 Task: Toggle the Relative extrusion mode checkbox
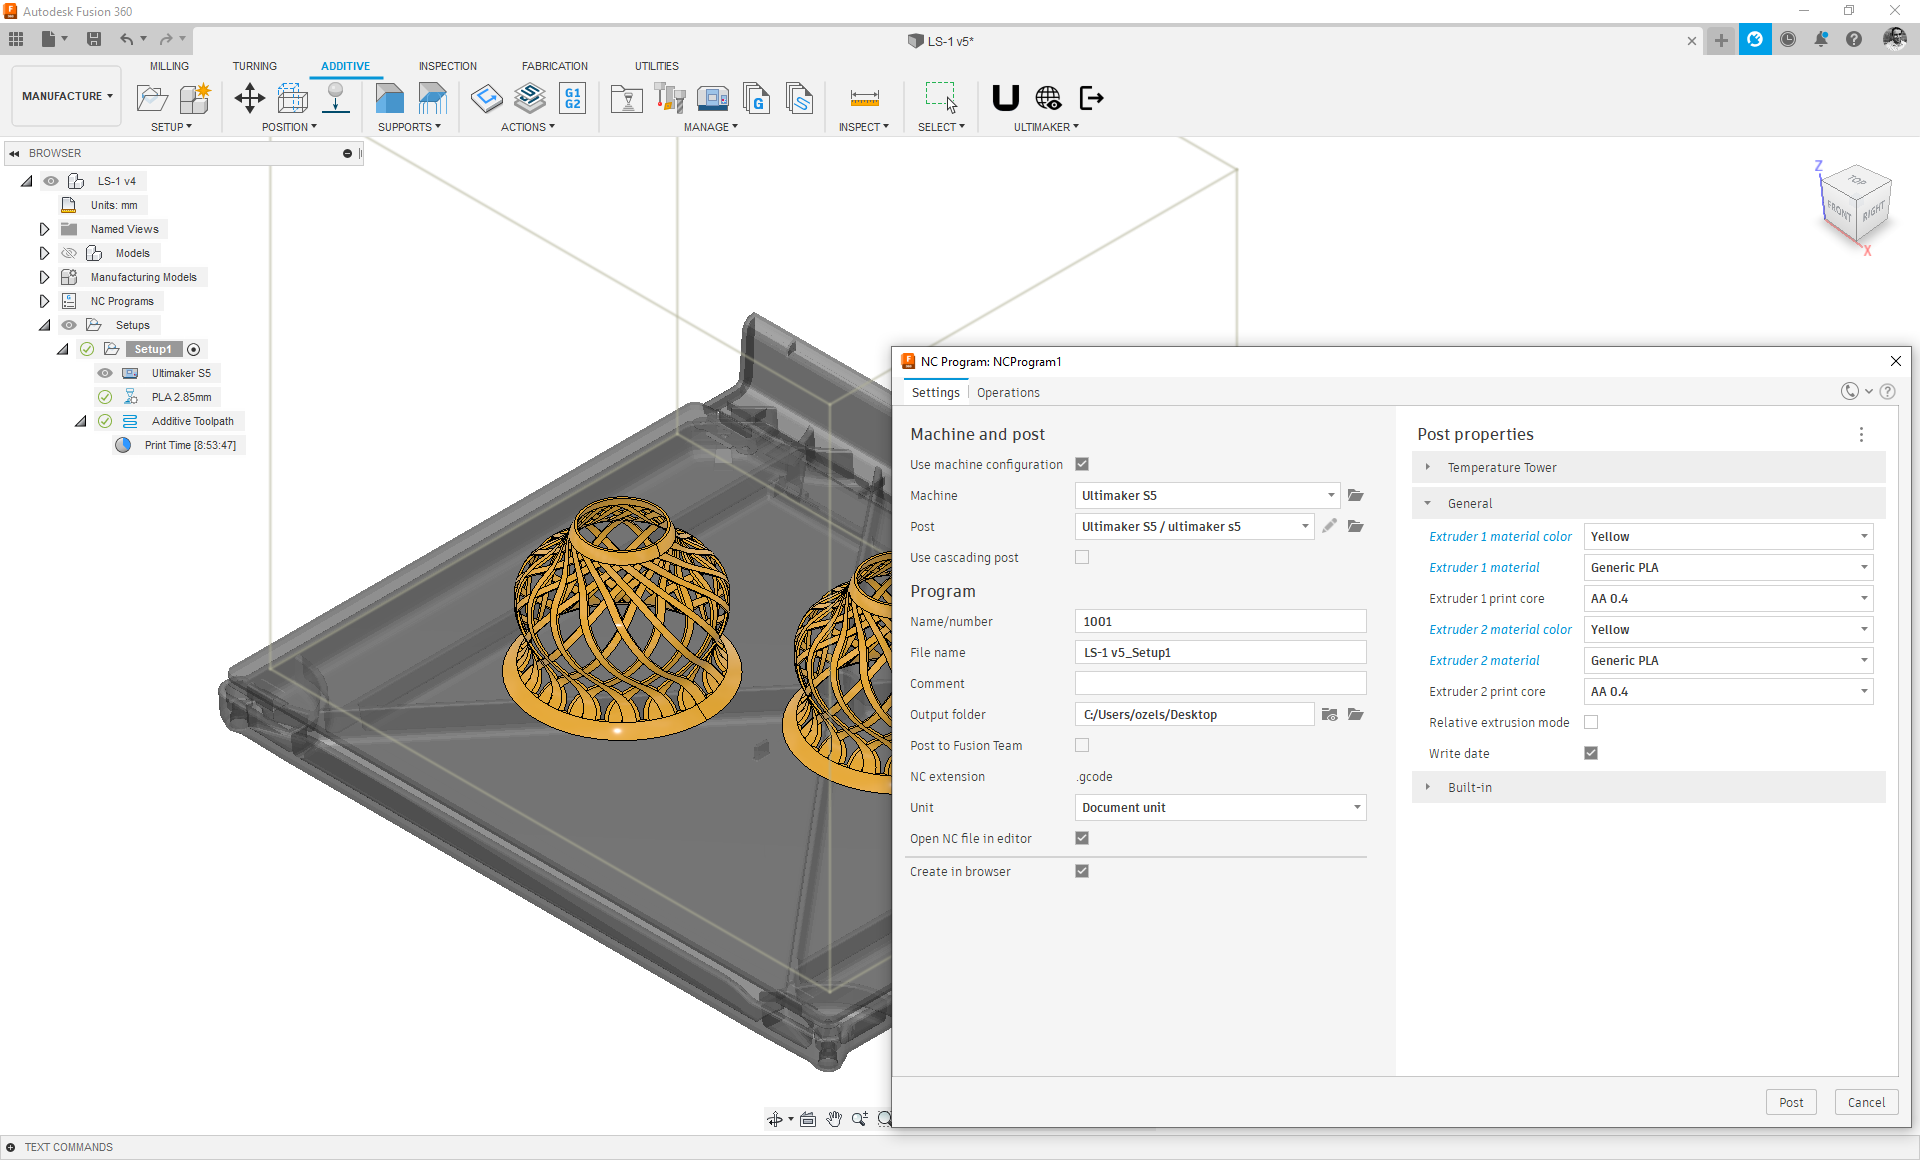click(x=1591, y=722)
